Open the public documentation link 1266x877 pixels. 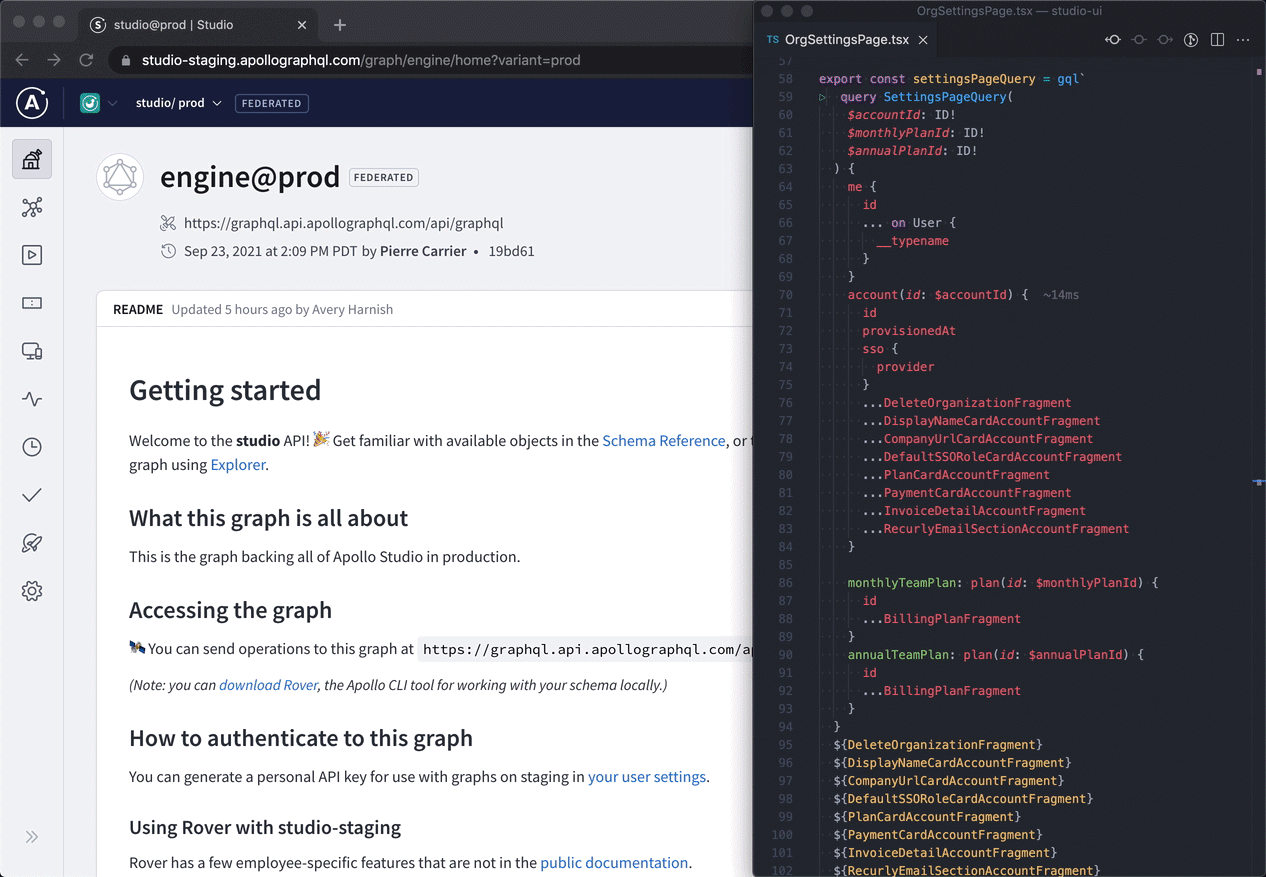pos(614,862)
